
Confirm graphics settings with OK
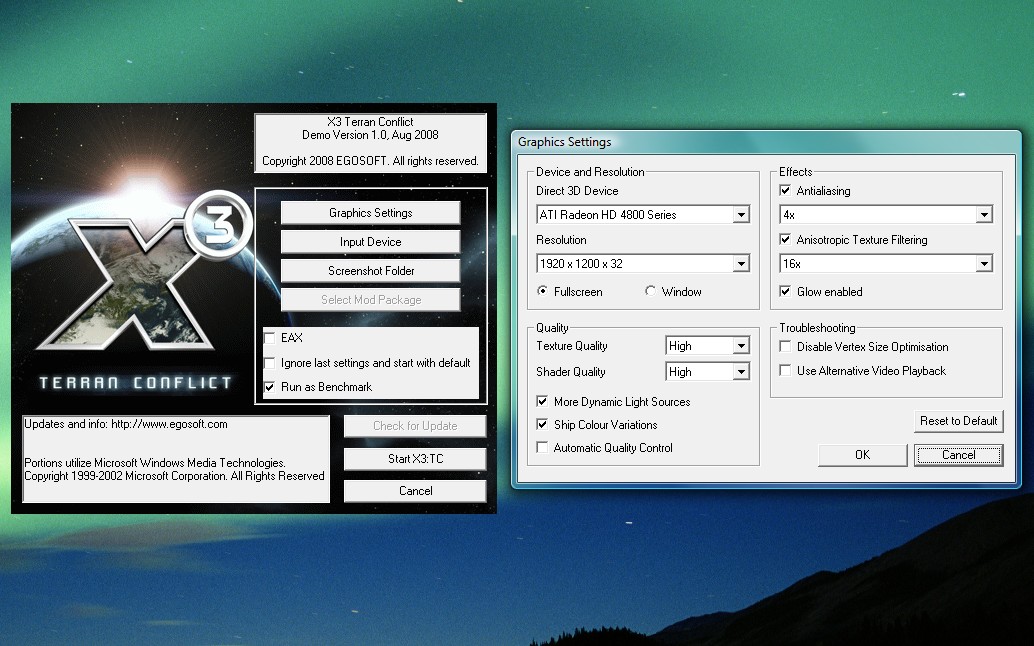863,455
